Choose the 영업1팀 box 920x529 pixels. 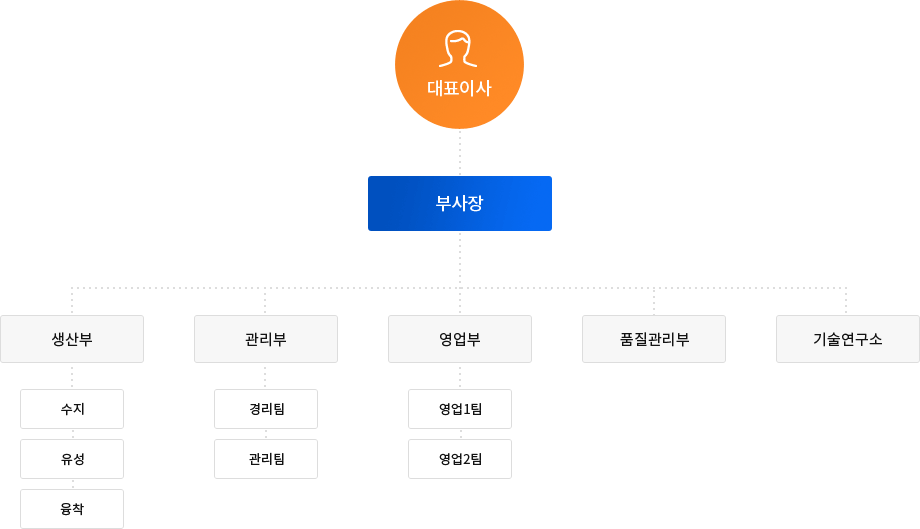coord(460,409)
